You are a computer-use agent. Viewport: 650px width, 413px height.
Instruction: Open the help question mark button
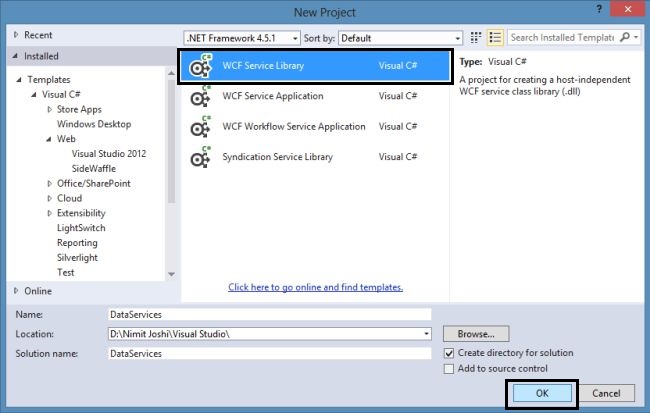(599, 9)
